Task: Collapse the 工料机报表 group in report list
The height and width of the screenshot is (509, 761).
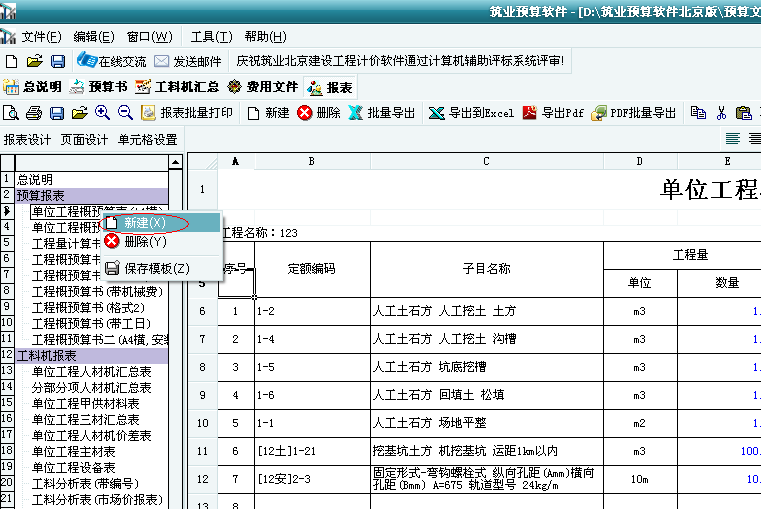Action: pyautogui.click(x=6, y=355)
